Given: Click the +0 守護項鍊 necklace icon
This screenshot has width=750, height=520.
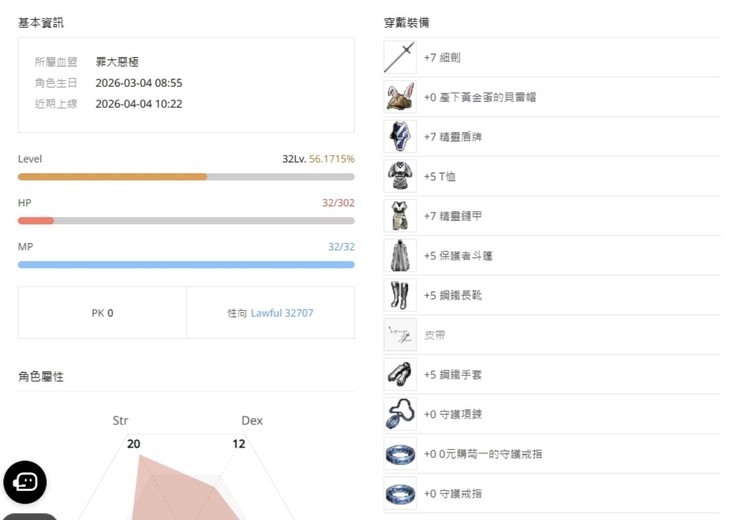Looking at the screenshot, I should click(x=400, y=413).
